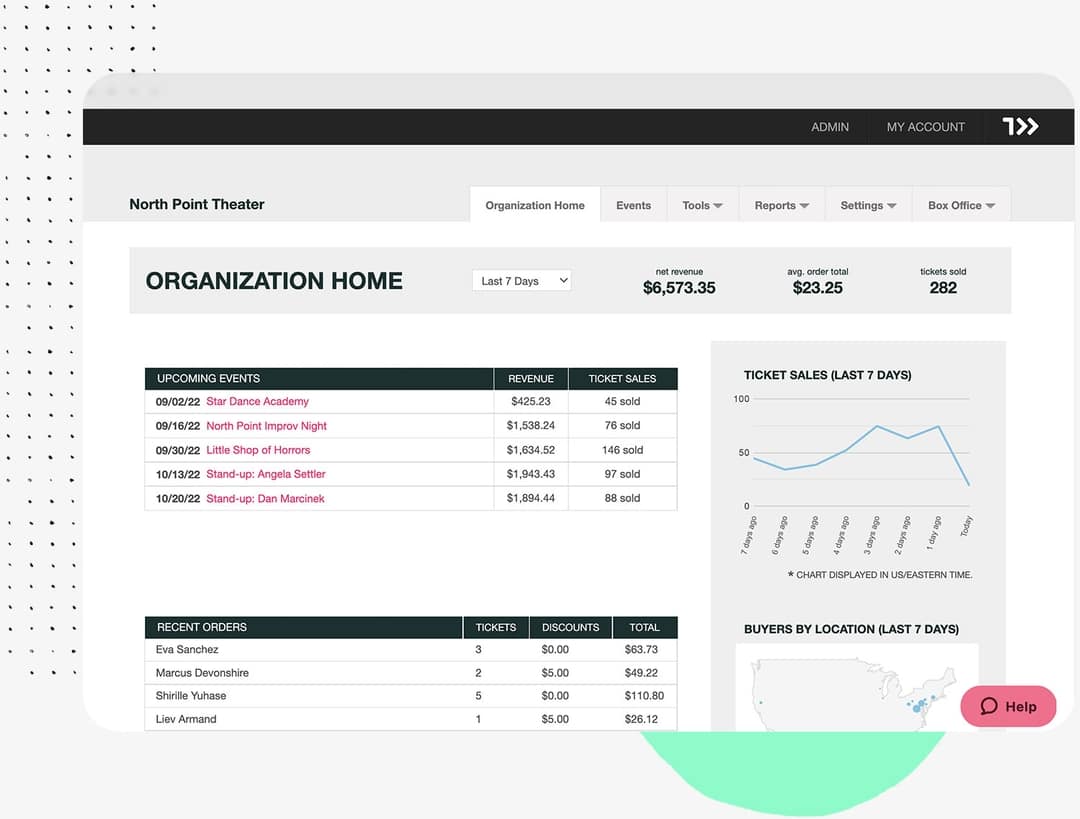The width and height of the screenshot is (1080, 819).
Task: Click the Ticketleap arrow logo icon
Action: [x=1019, y=126]
